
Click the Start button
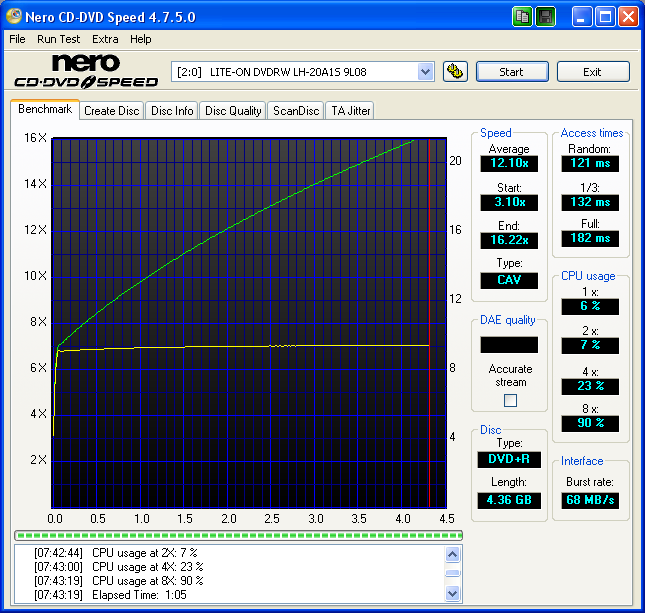(x=512, y=72)
